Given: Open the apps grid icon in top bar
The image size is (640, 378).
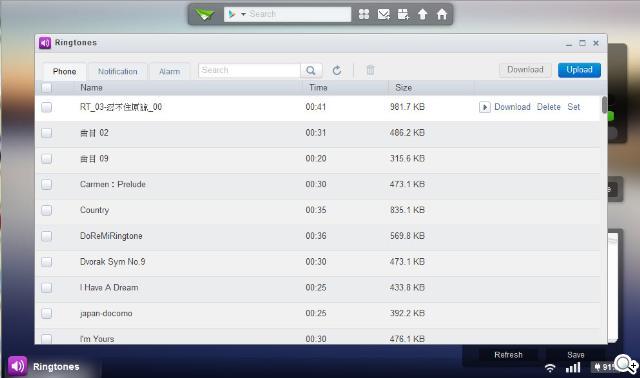Looking at the screenshot, I should point(364,14).
